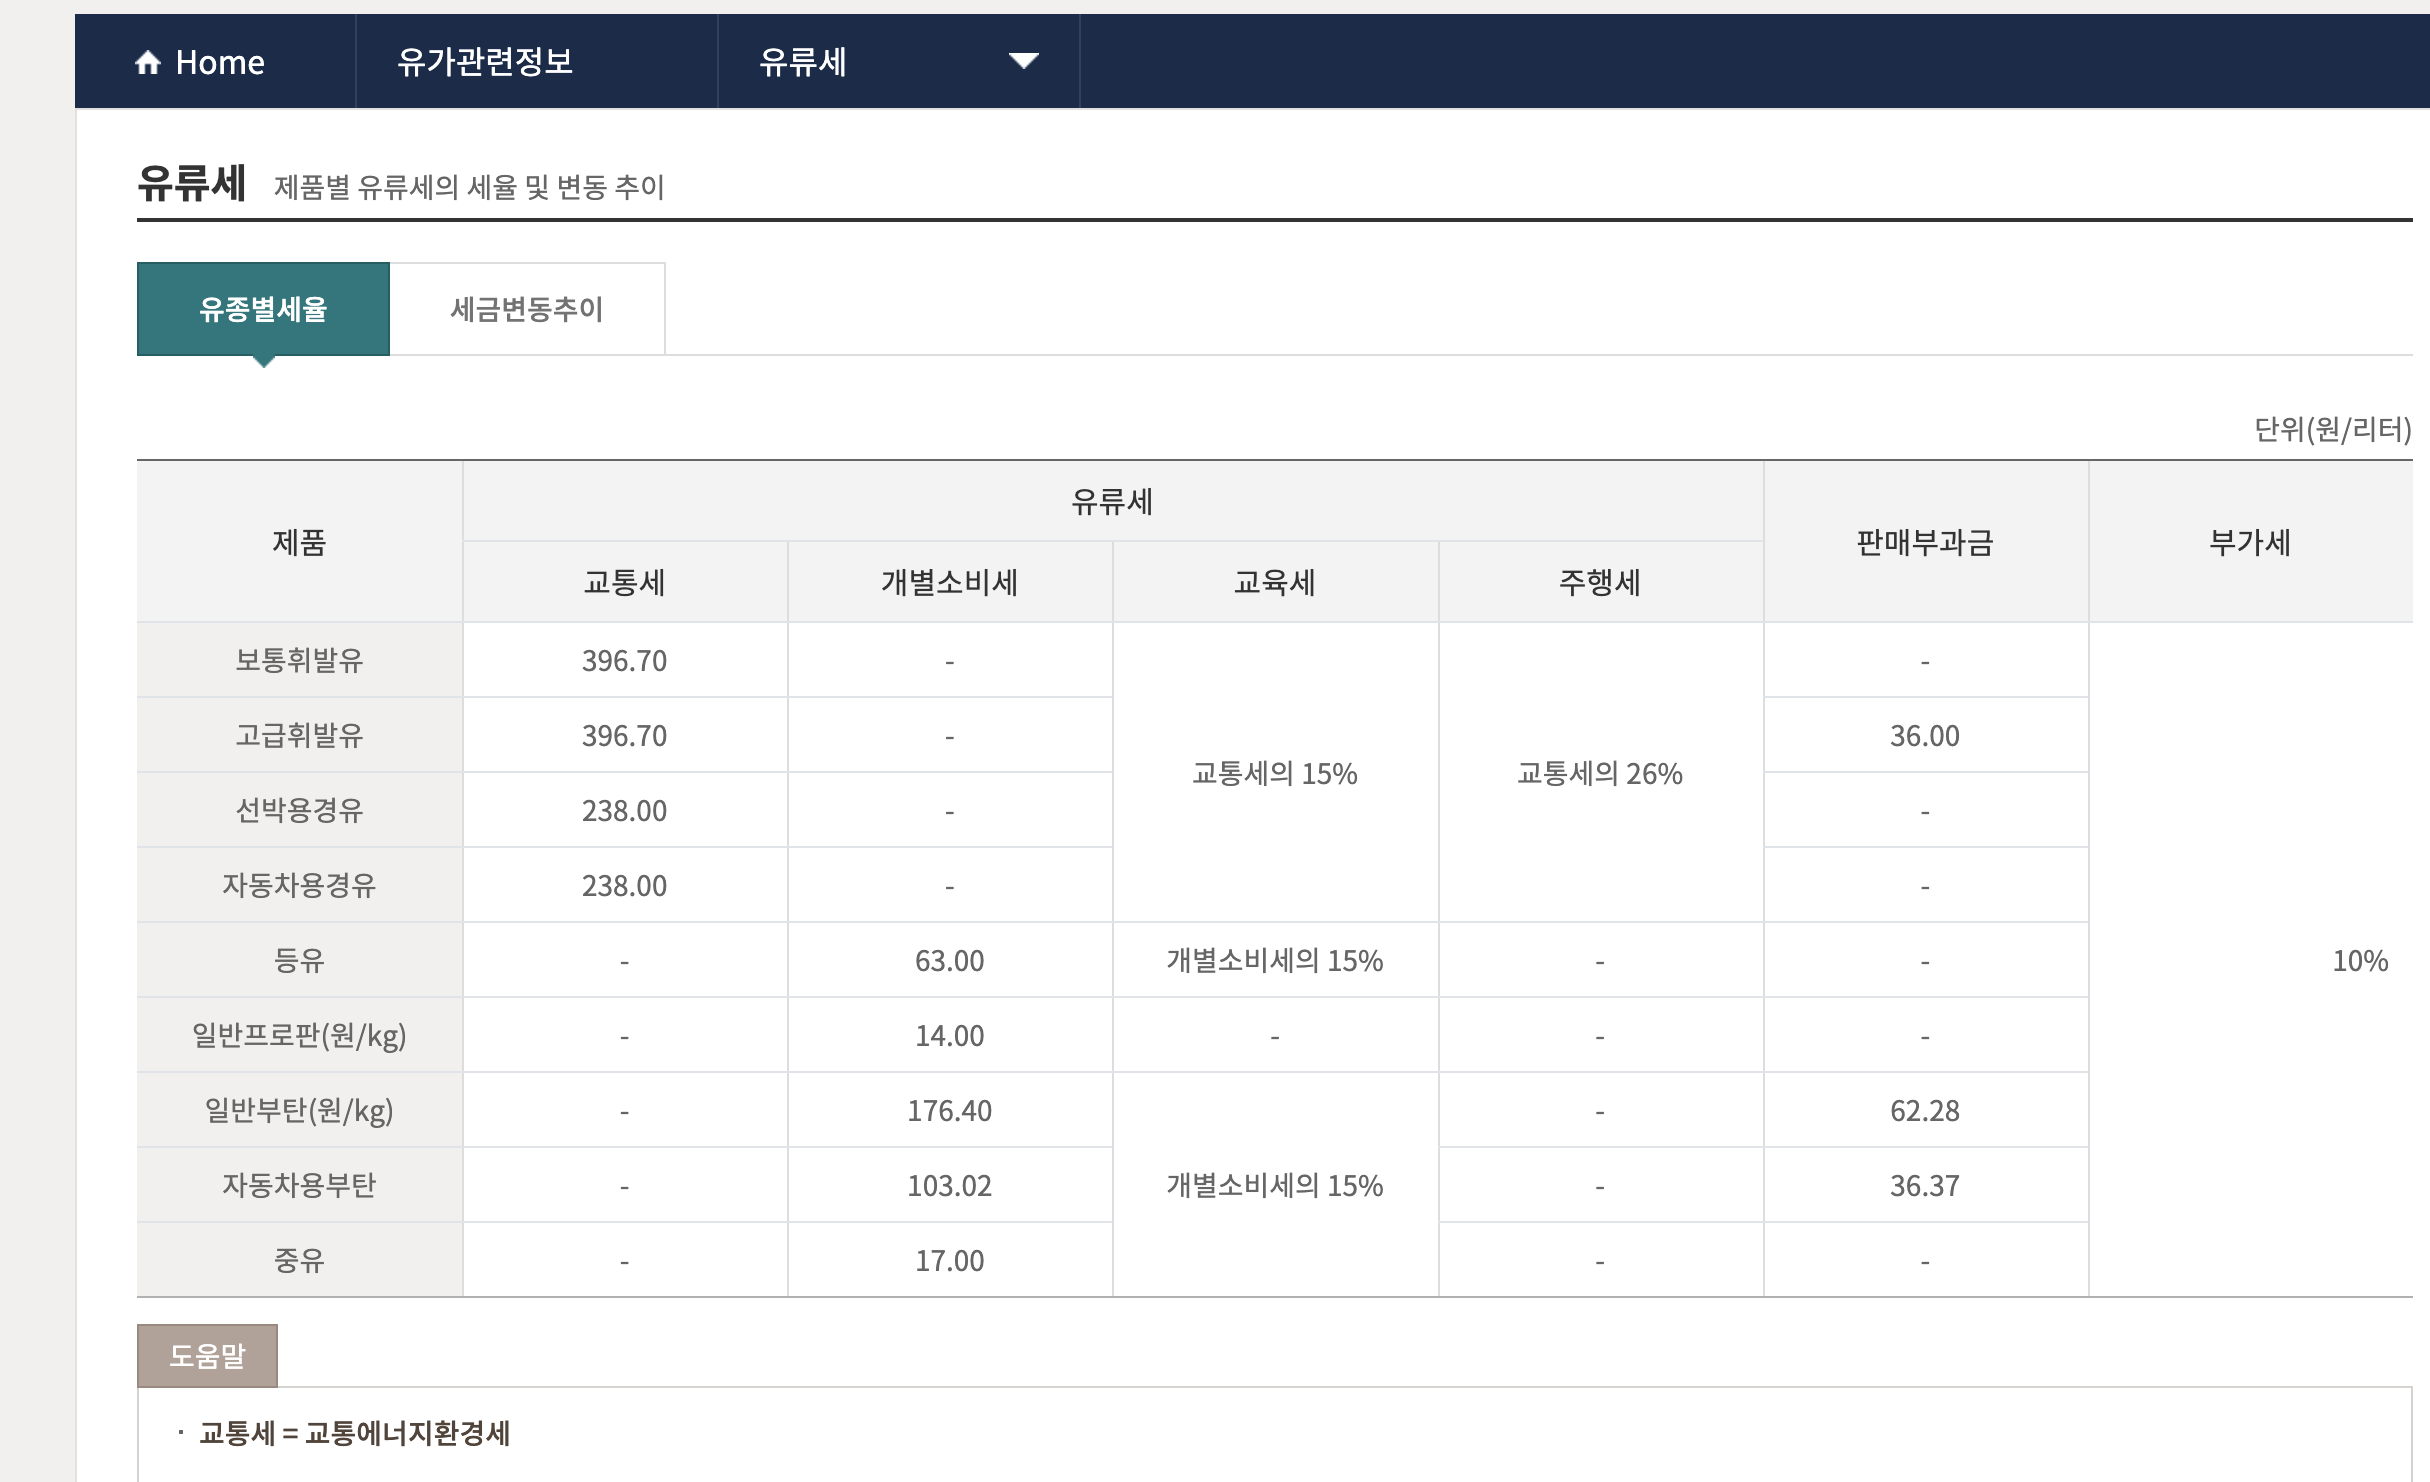Click the Home house icon

(x=148, y=63)
